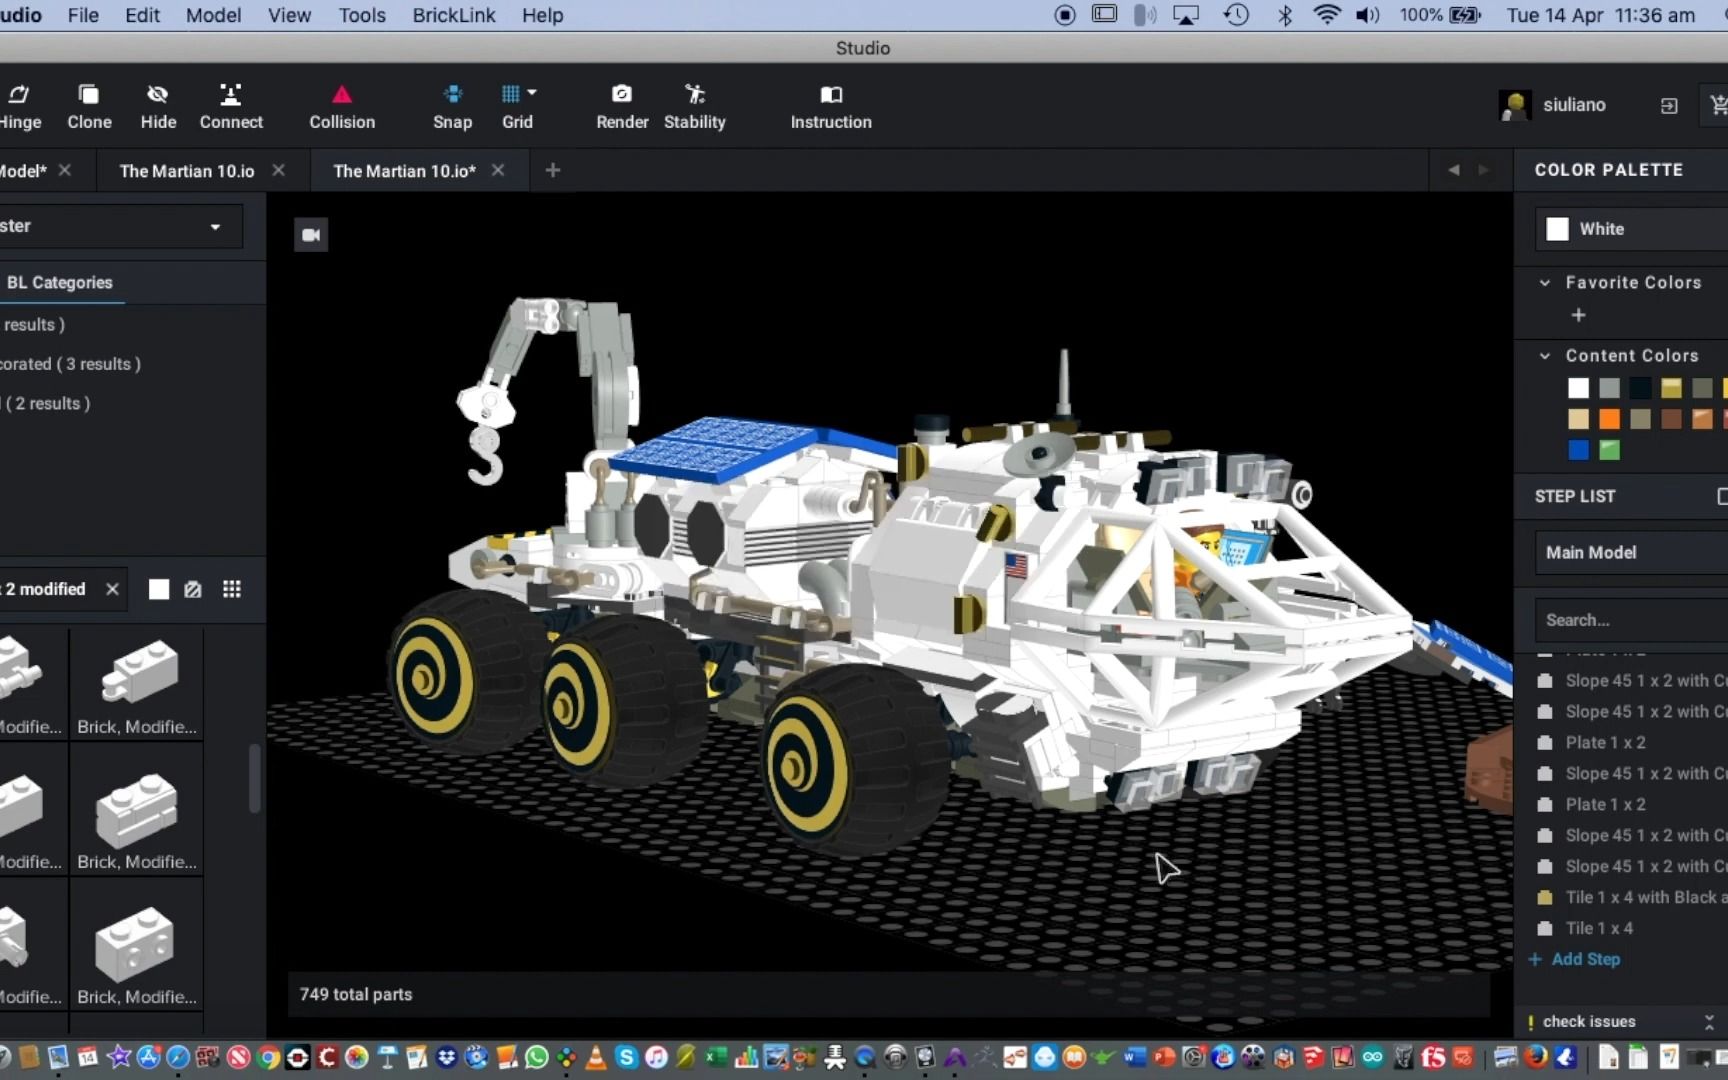This screenshot has height=1080, width=1728.
Task: Collapse the Favorite Colors section
Action: pyautogui.click(x=1545, y=283)
